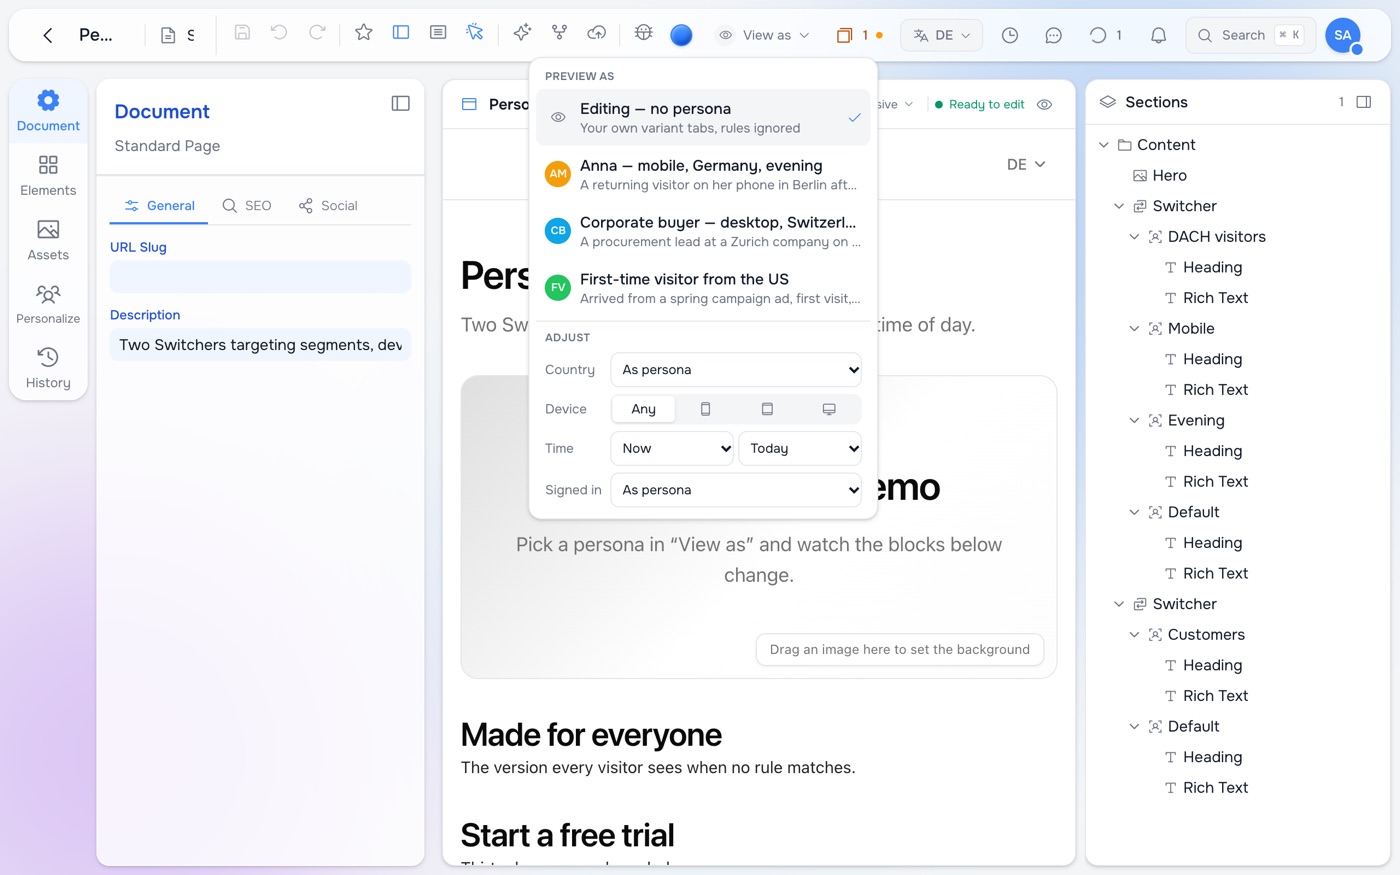Choose the Anna mobile Germany evening persona

[x=703, y=174]
